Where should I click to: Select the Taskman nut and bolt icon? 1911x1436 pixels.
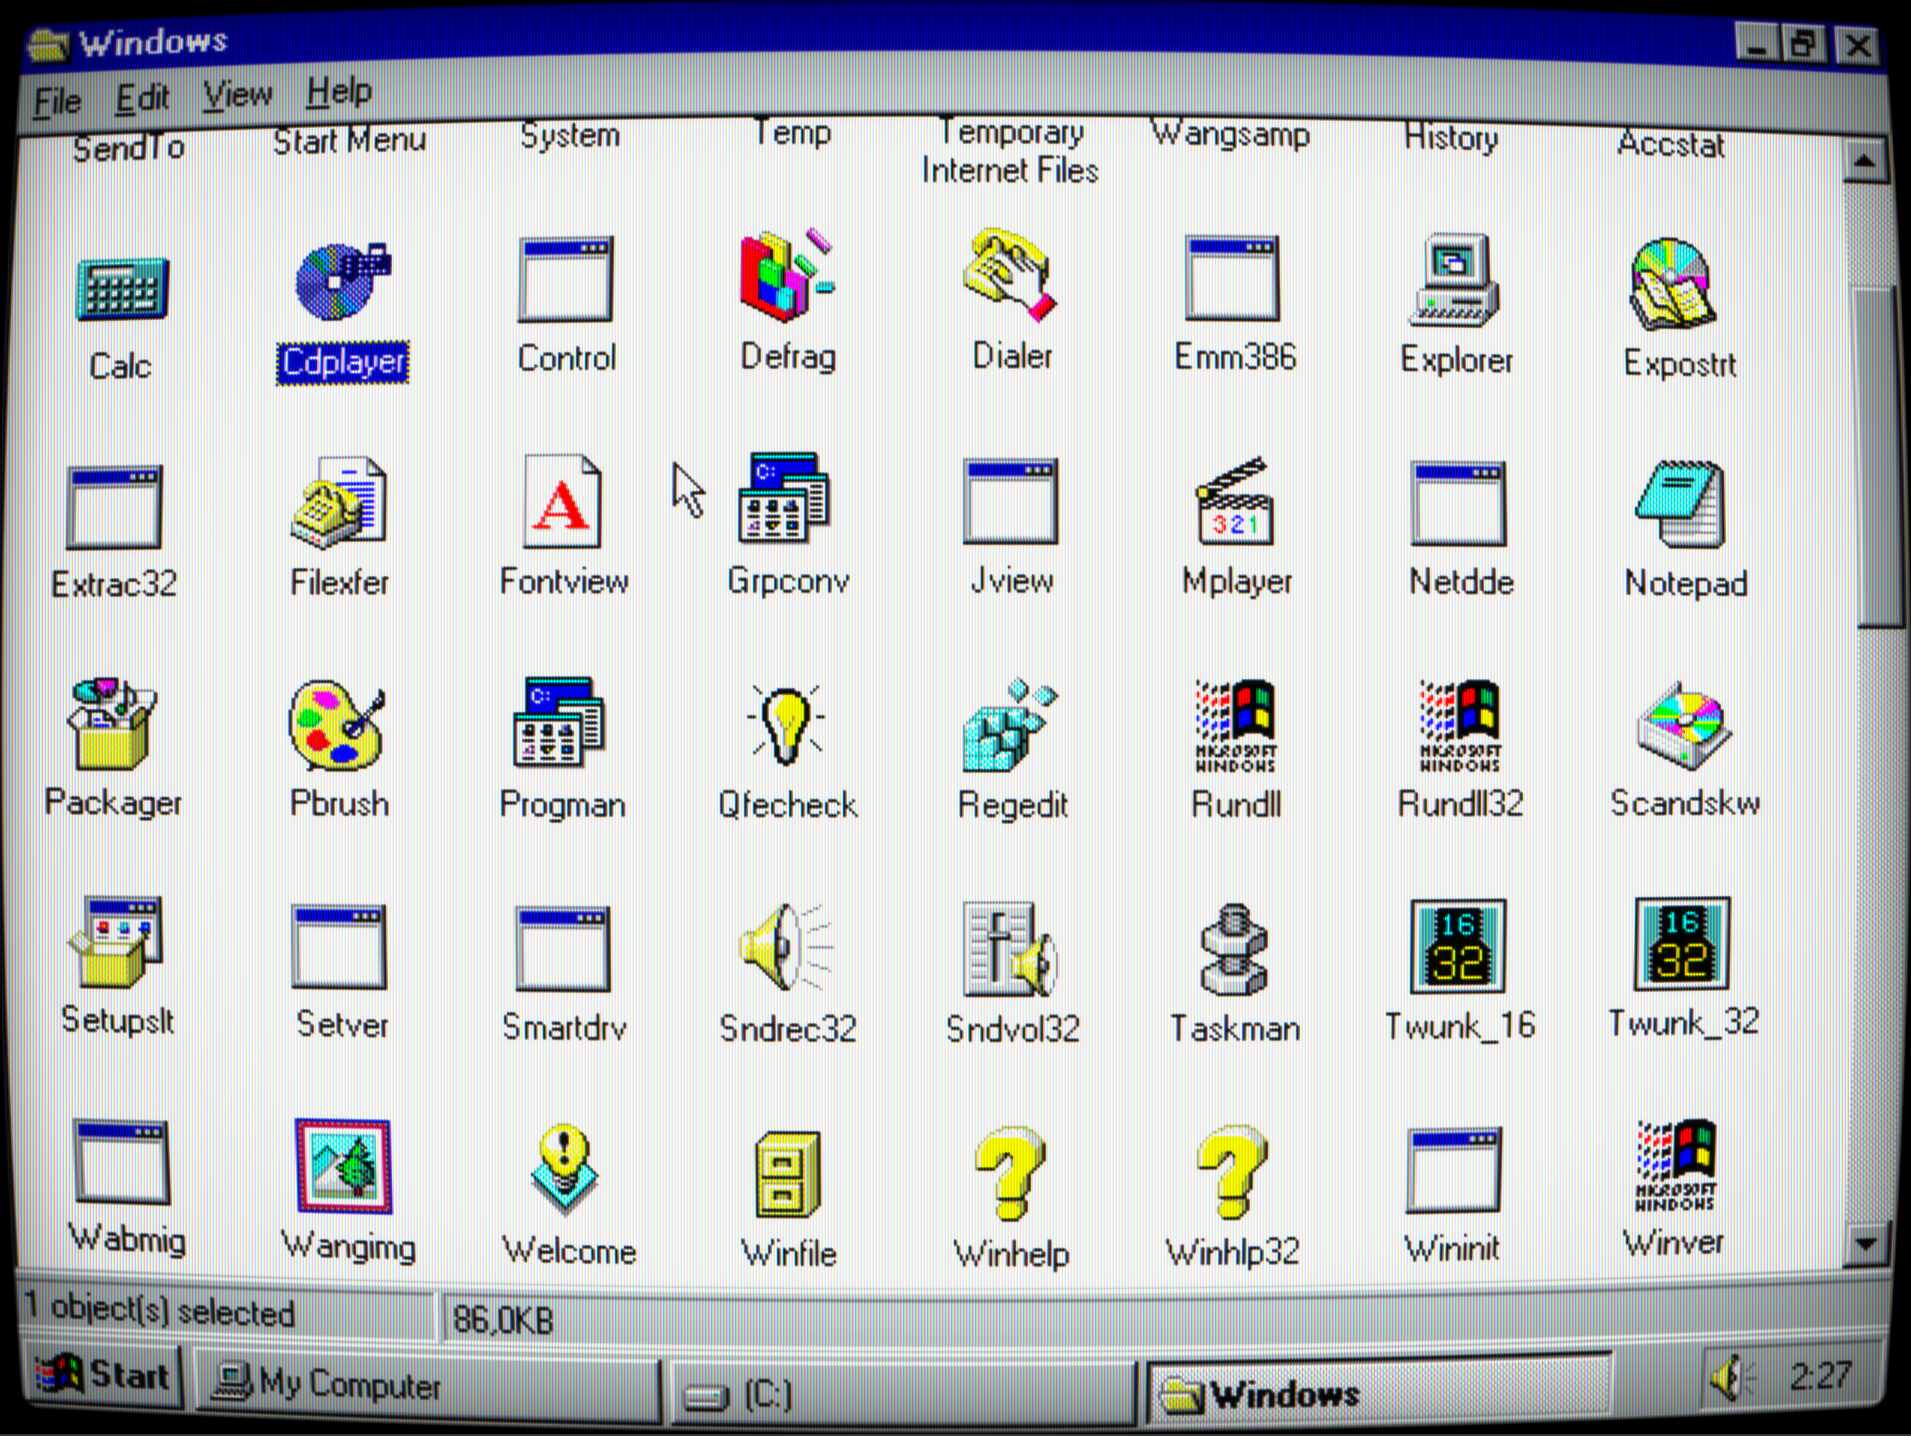(1234, 949)
